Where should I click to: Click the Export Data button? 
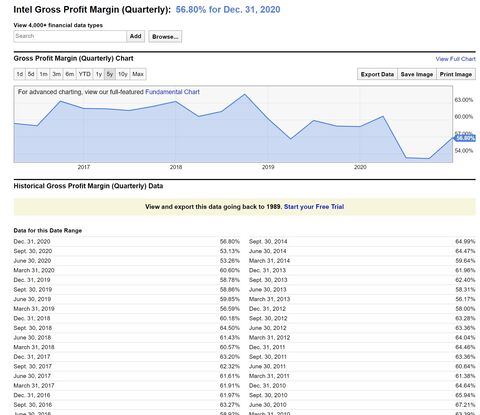click(x=377, y=74)
